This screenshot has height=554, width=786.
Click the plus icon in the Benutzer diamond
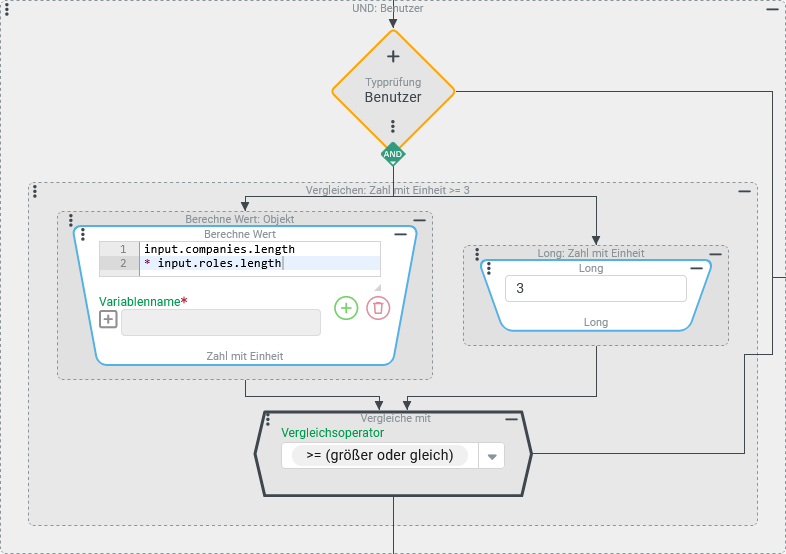point(393,57)
